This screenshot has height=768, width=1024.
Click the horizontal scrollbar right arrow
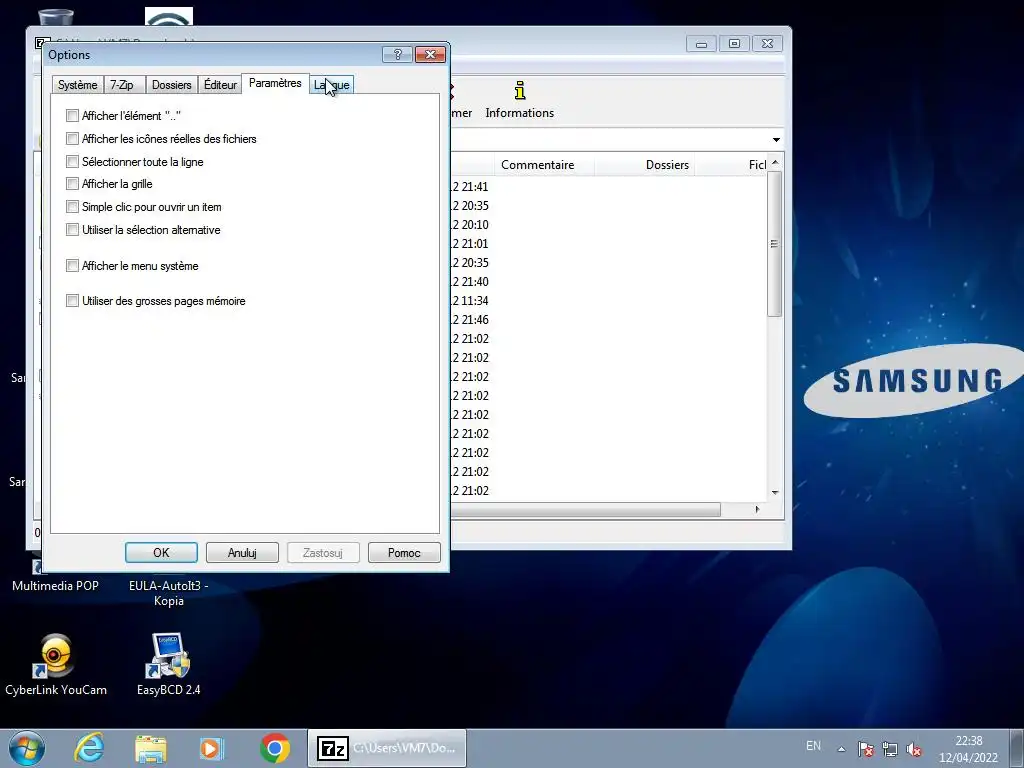click(757, 509)
